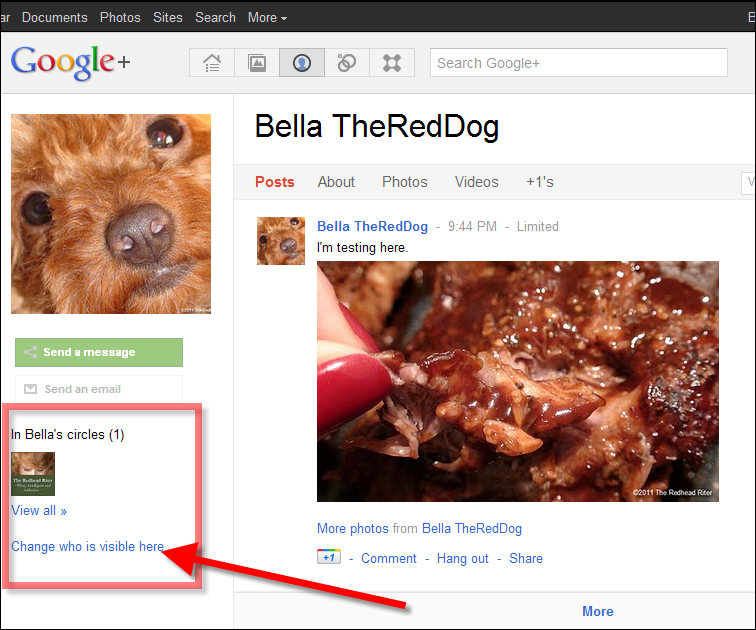The height and width of the screenshot is (630, 756).
Task: Expand the More menu in top bar
Action: click(x=267, y=17)
